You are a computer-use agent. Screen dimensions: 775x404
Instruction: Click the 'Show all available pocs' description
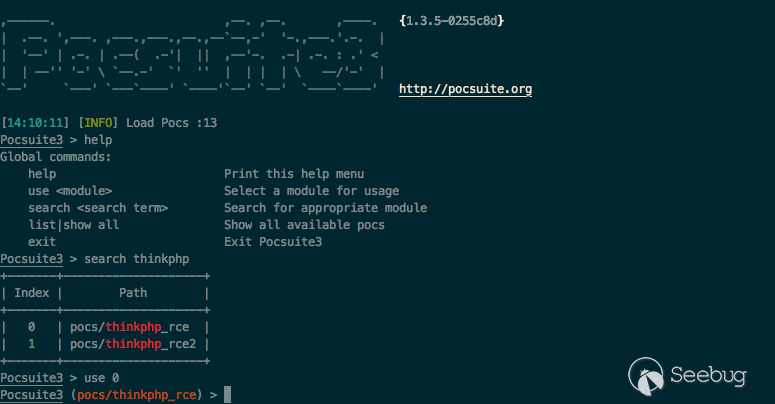(304, 225)
